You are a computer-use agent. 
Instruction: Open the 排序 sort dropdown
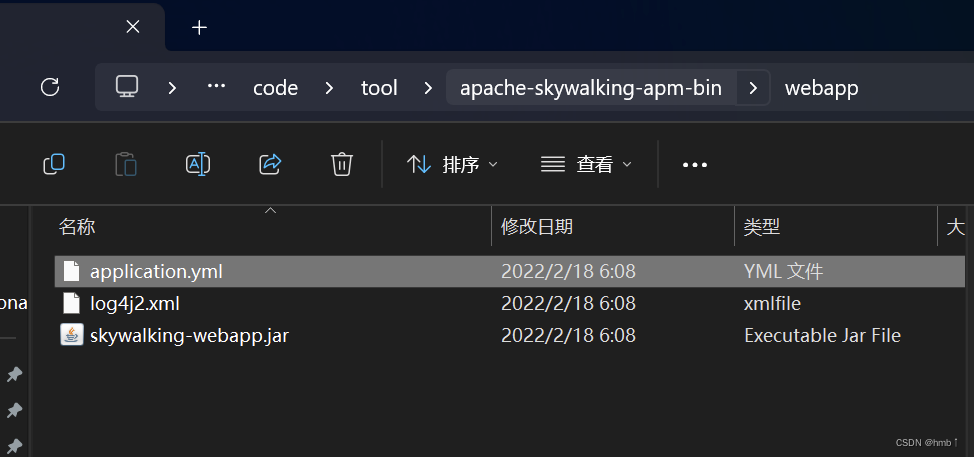coord(452,165)
